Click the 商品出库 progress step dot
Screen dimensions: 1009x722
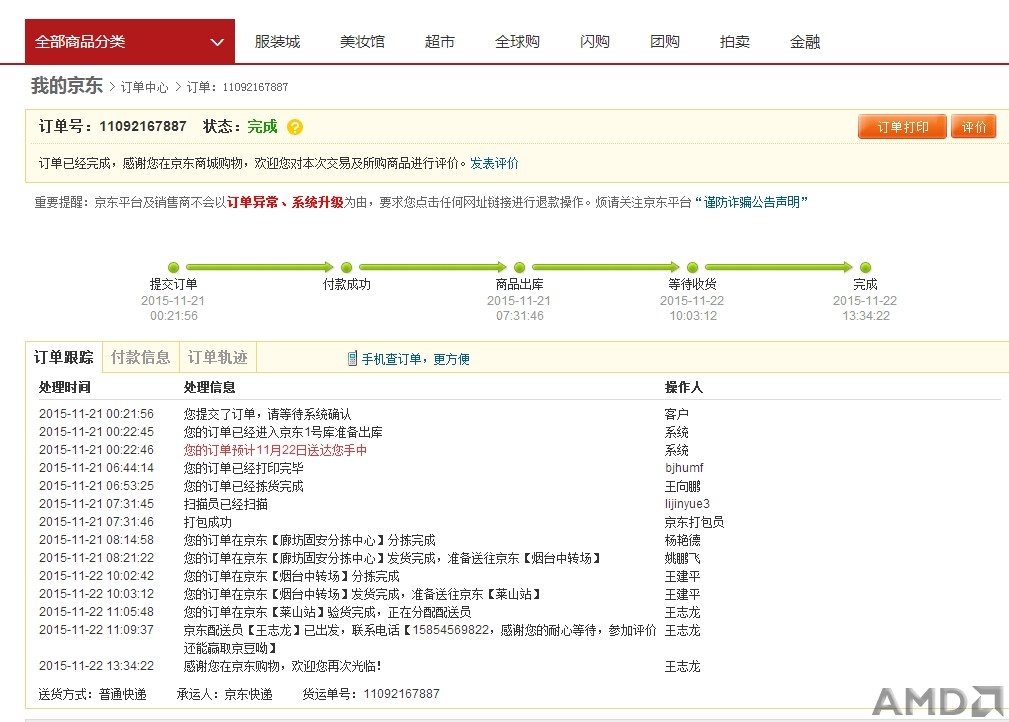519,267
